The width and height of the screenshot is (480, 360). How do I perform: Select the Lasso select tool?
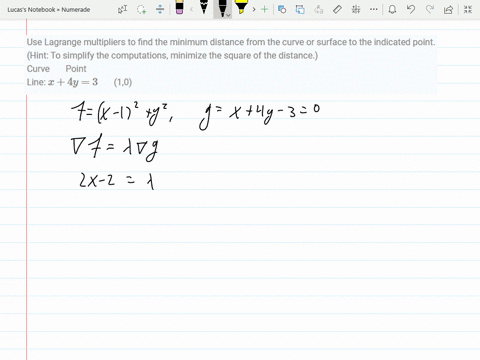tap(141, 9)
